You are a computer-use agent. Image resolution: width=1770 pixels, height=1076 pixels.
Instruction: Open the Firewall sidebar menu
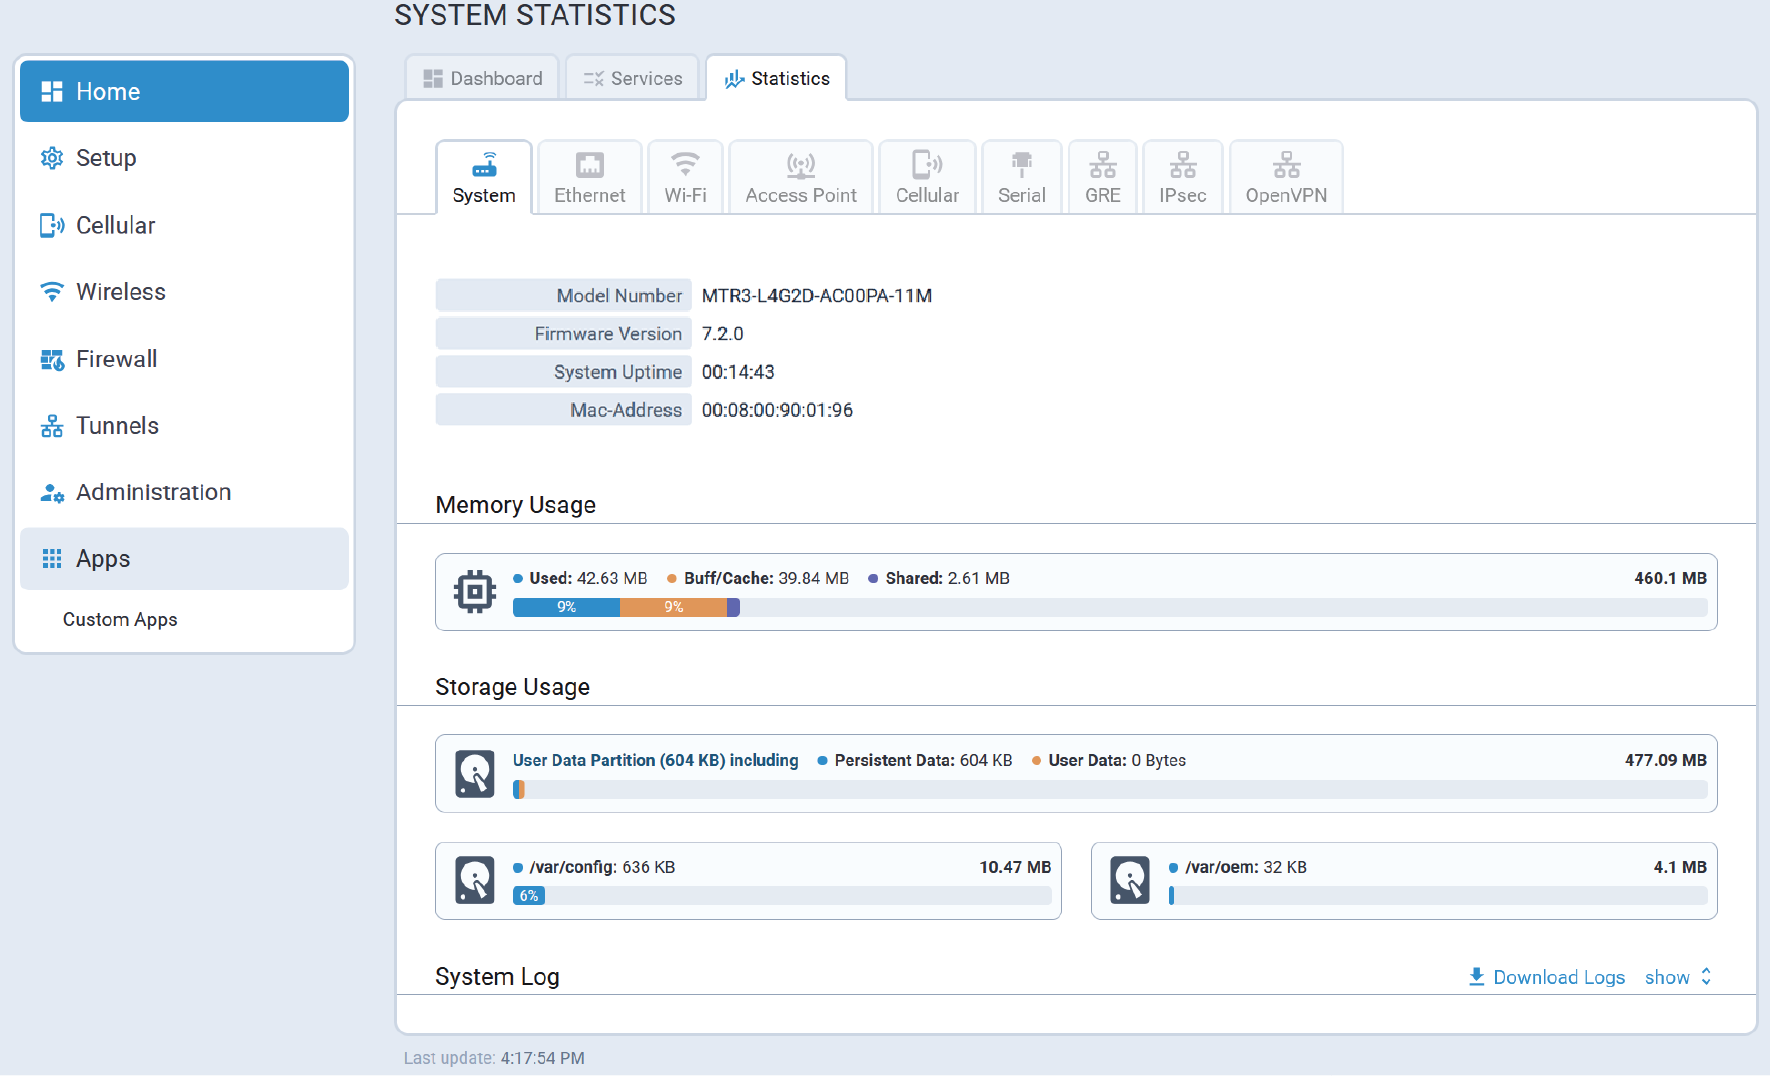pyautogui.click(x=184, y=359)
